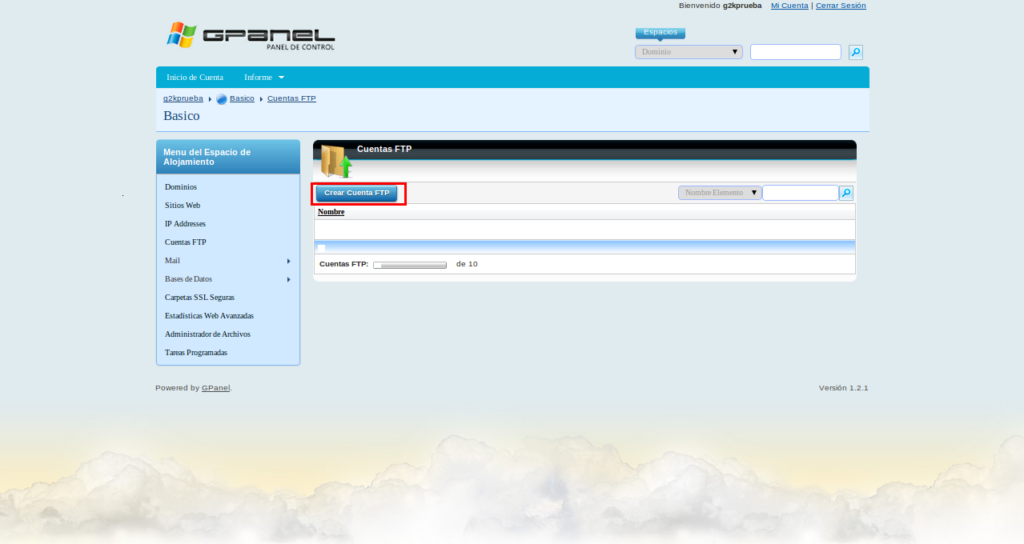The height and width of the screenshot is (544, 1024).
Task: Expand the Bases de Datos submenu arrow
Action: [x=289, y=280]
